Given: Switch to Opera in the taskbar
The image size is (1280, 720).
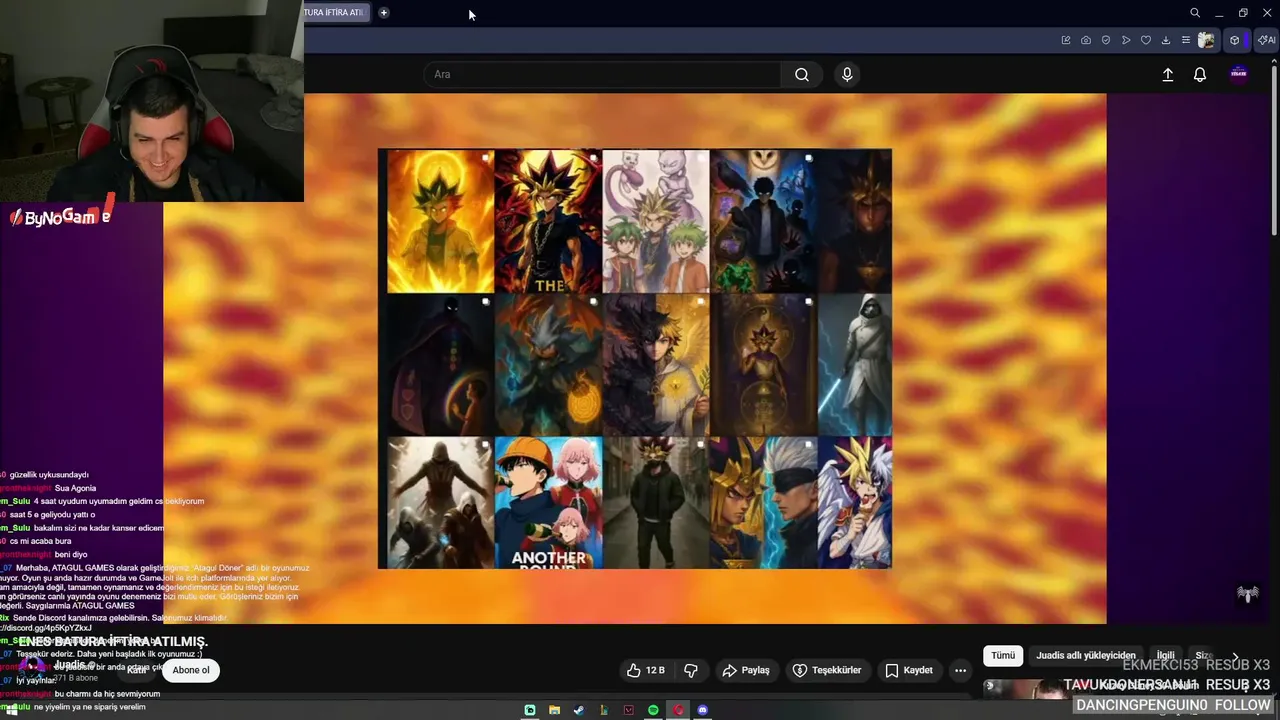Looking at the screenshot, I should tap(678, 710).
